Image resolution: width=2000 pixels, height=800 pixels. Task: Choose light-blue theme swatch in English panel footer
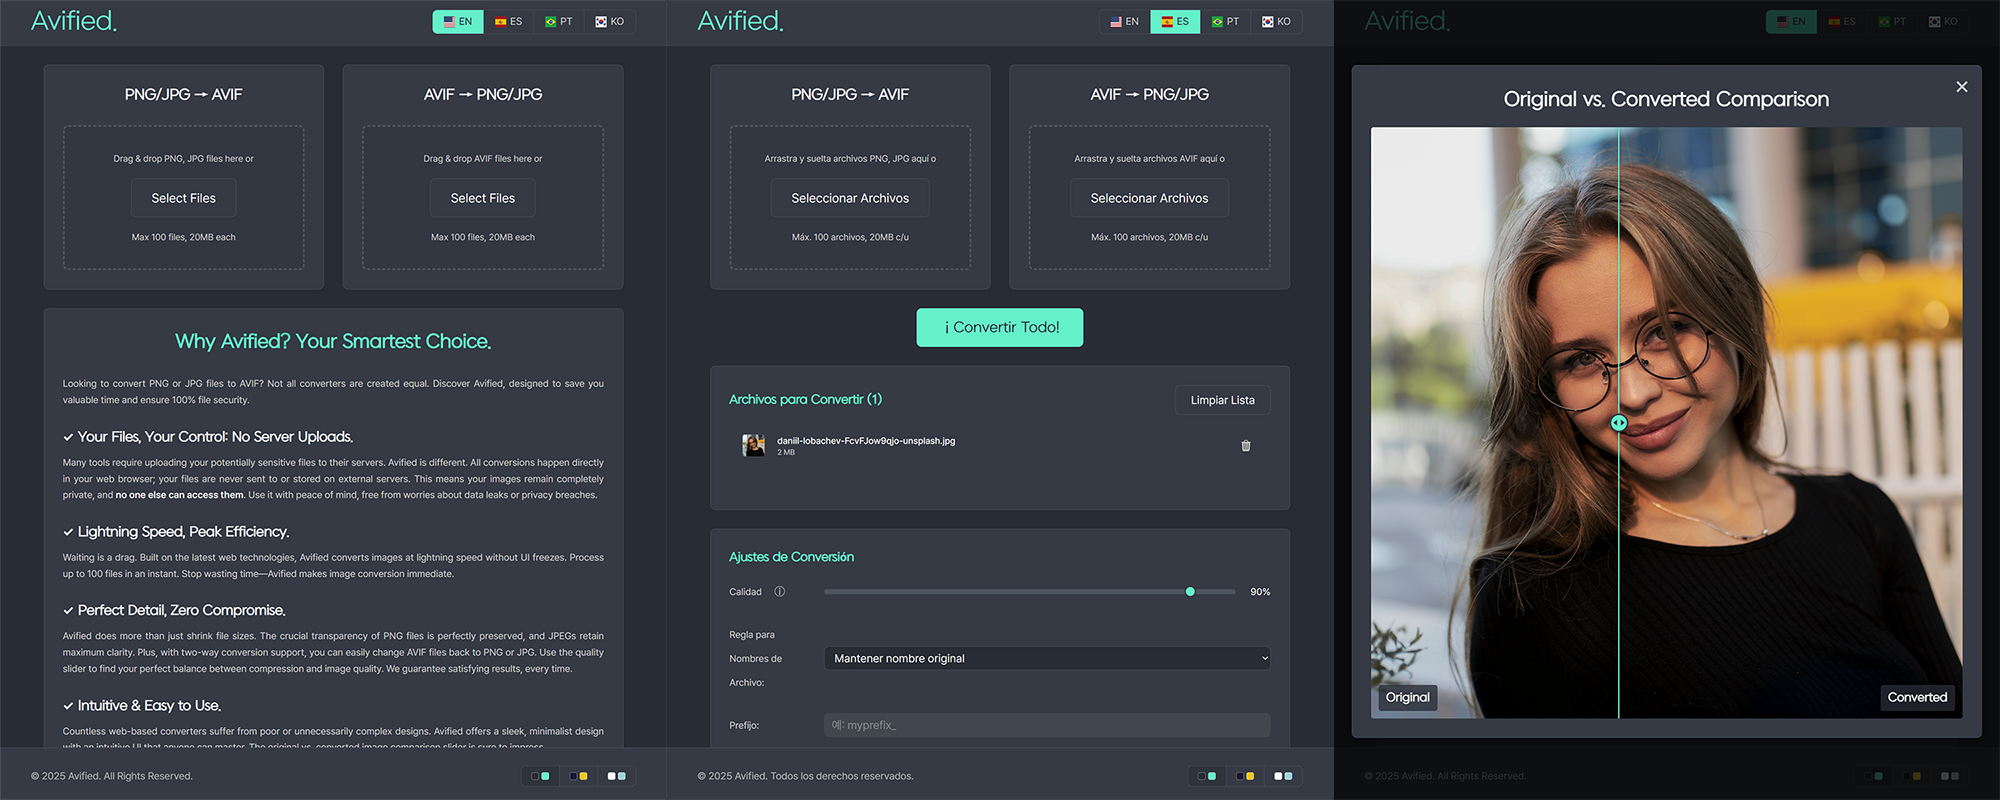click(617, 776)
